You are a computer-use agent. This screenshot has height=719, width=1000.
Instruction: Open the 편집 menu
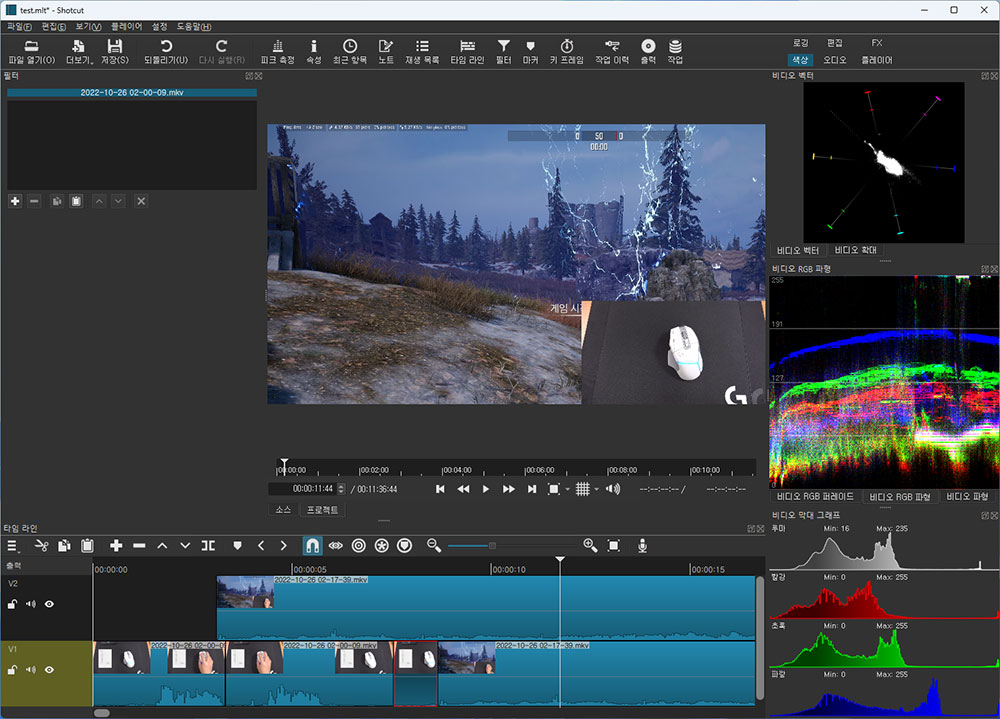pyautogui.click(x=54, y=27)
